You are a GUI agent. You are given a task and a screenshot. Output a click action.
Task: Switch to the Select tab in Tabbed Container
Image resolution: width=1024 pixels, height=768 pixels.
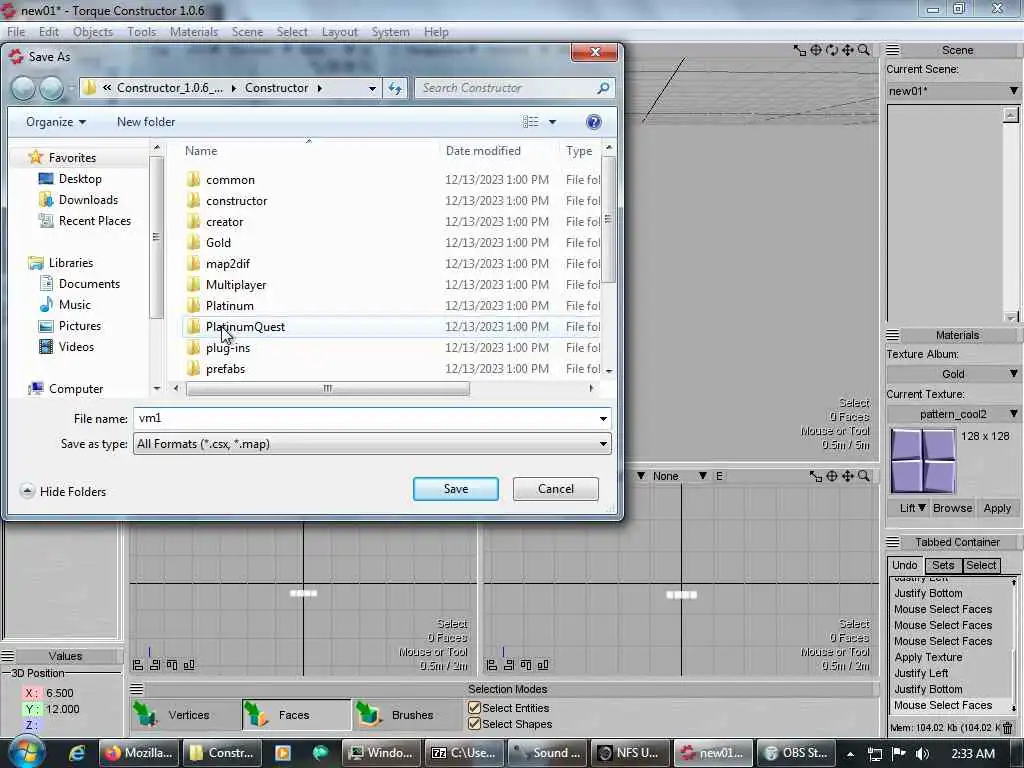(x=981, y=566)
